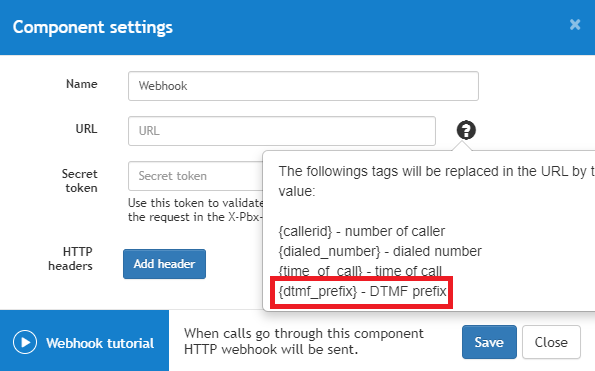Click the HTTP headers label
The height and width of the screenshot is (371, 595).
[x=71, y=259]
